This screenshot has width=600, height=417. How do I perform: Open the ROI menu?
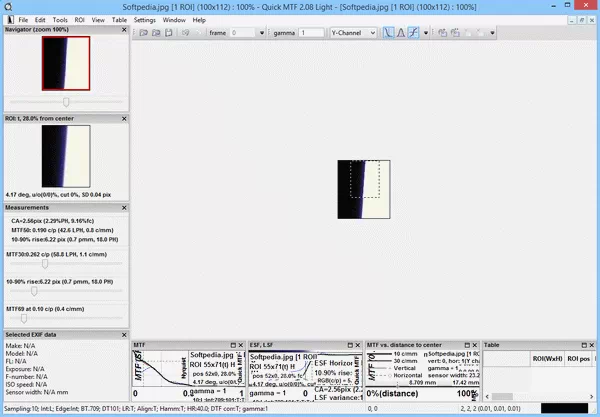point(80,20)
